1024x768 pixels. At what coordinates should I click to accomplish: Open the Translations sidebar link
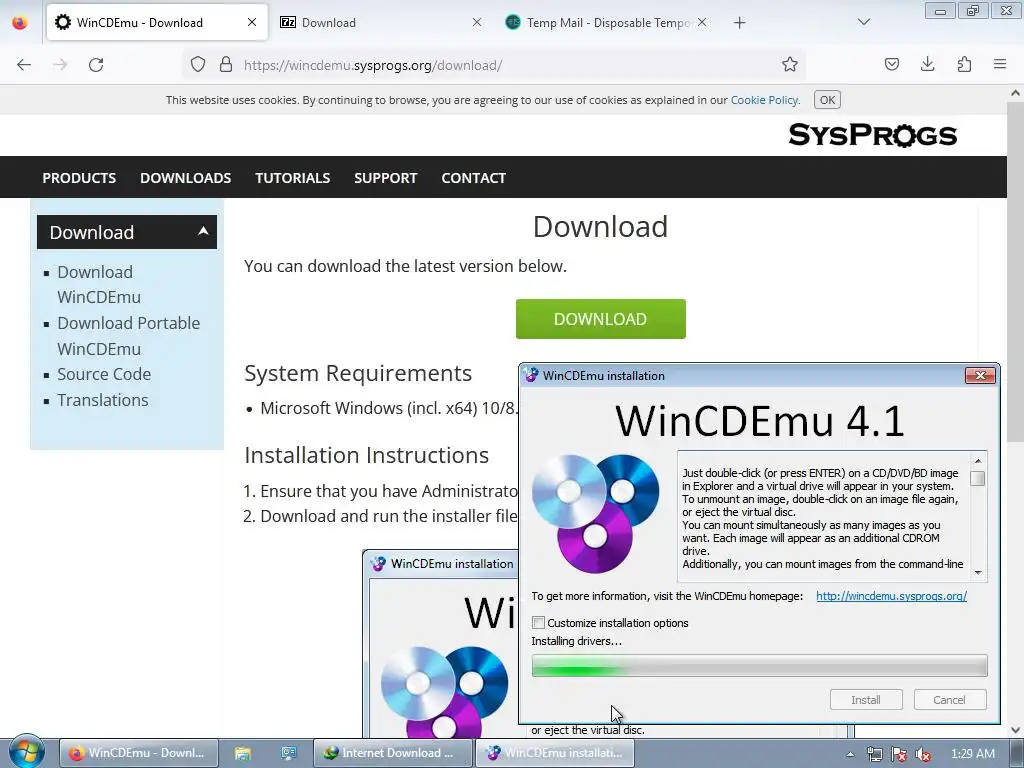(x=103, y=400)
